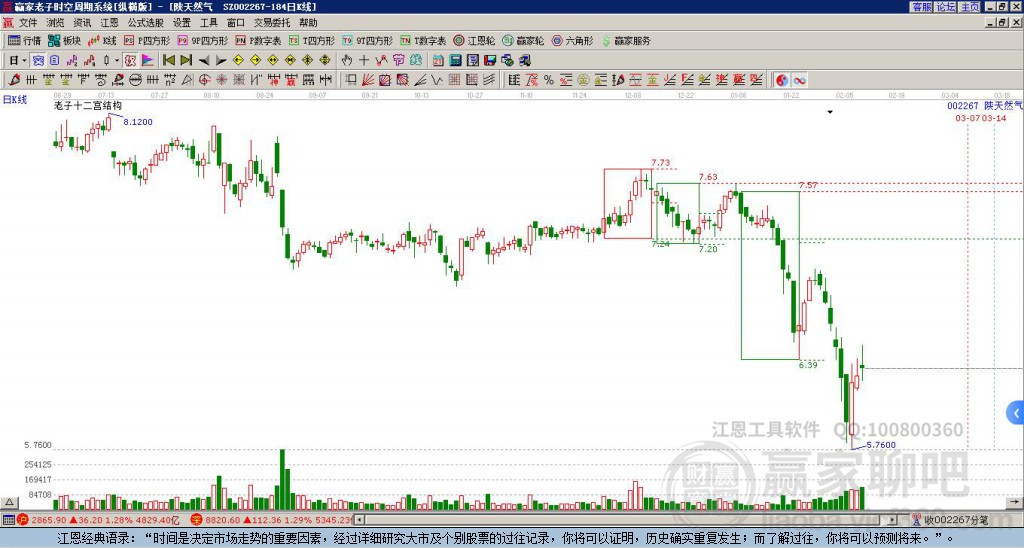Click 收002267分笔 in status bar

(955, 520)
